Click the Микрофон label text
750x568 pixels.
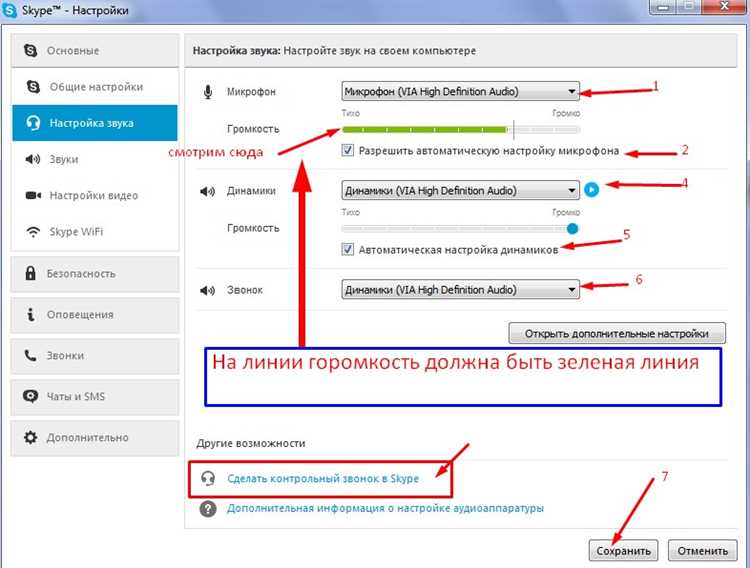pos(251,92)
